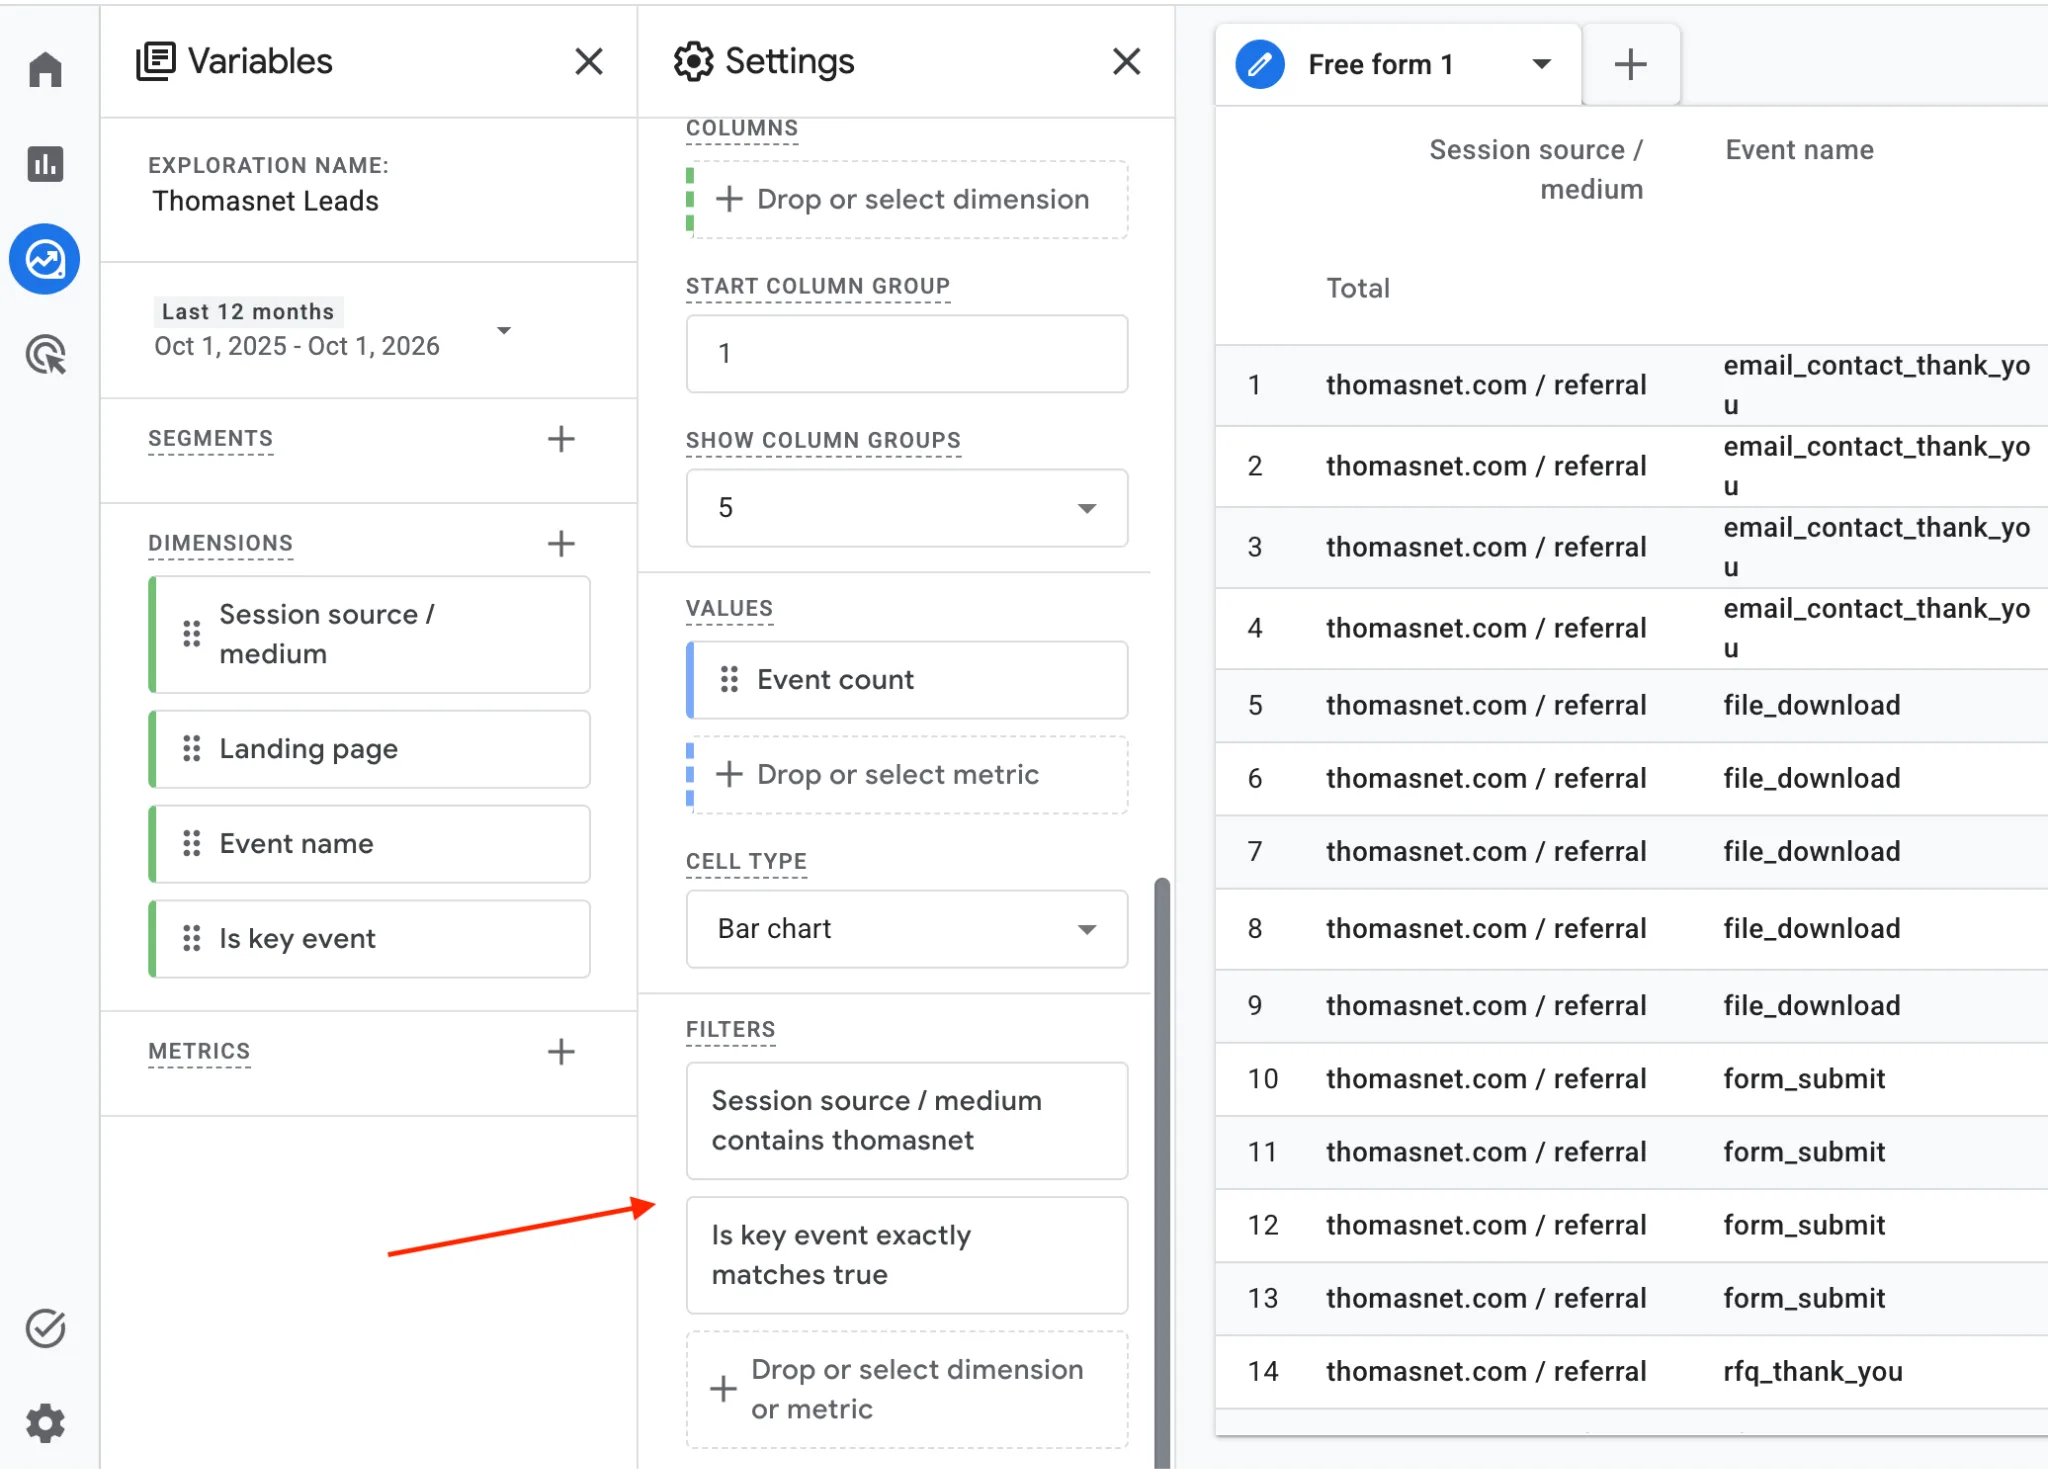Grab the Landing page dimension handle
2048x1469 pixels.
[192, 748]
